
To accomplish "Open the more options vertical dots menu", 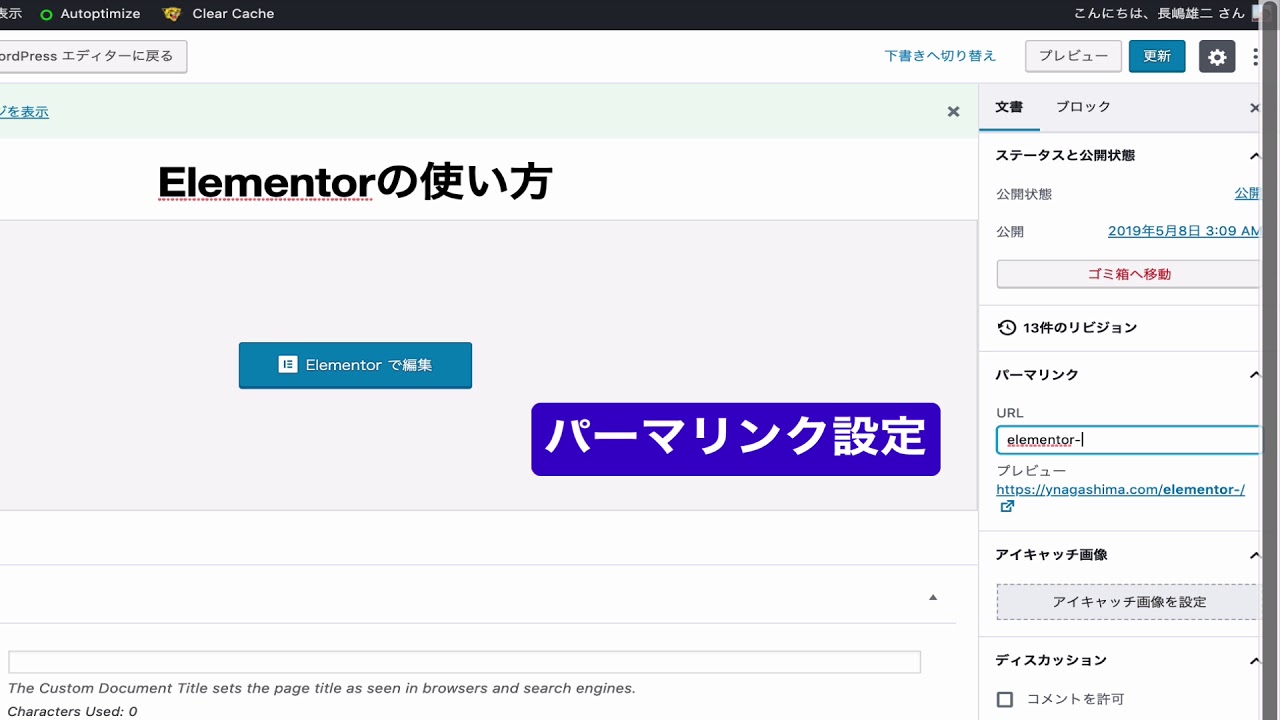I will tap(1256, 57).
